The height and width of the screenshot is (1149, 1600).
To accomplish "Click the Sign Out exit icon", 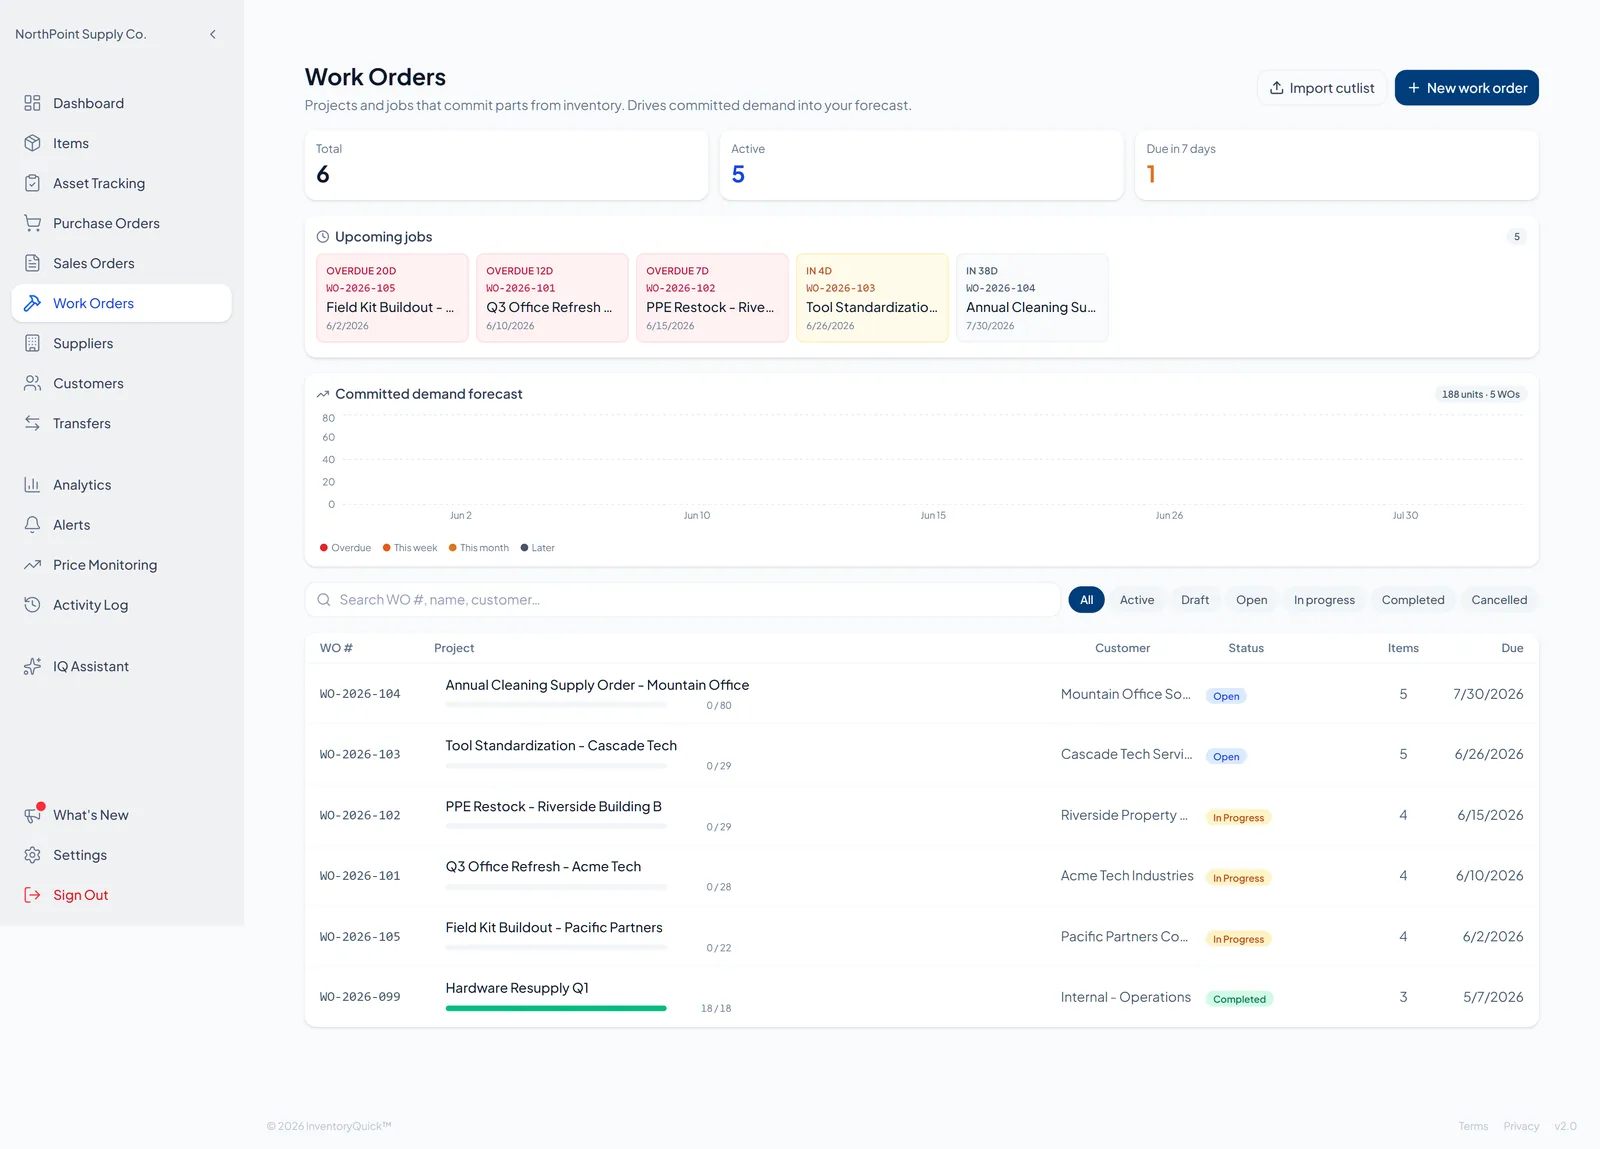I will click(x=32, y=895).
